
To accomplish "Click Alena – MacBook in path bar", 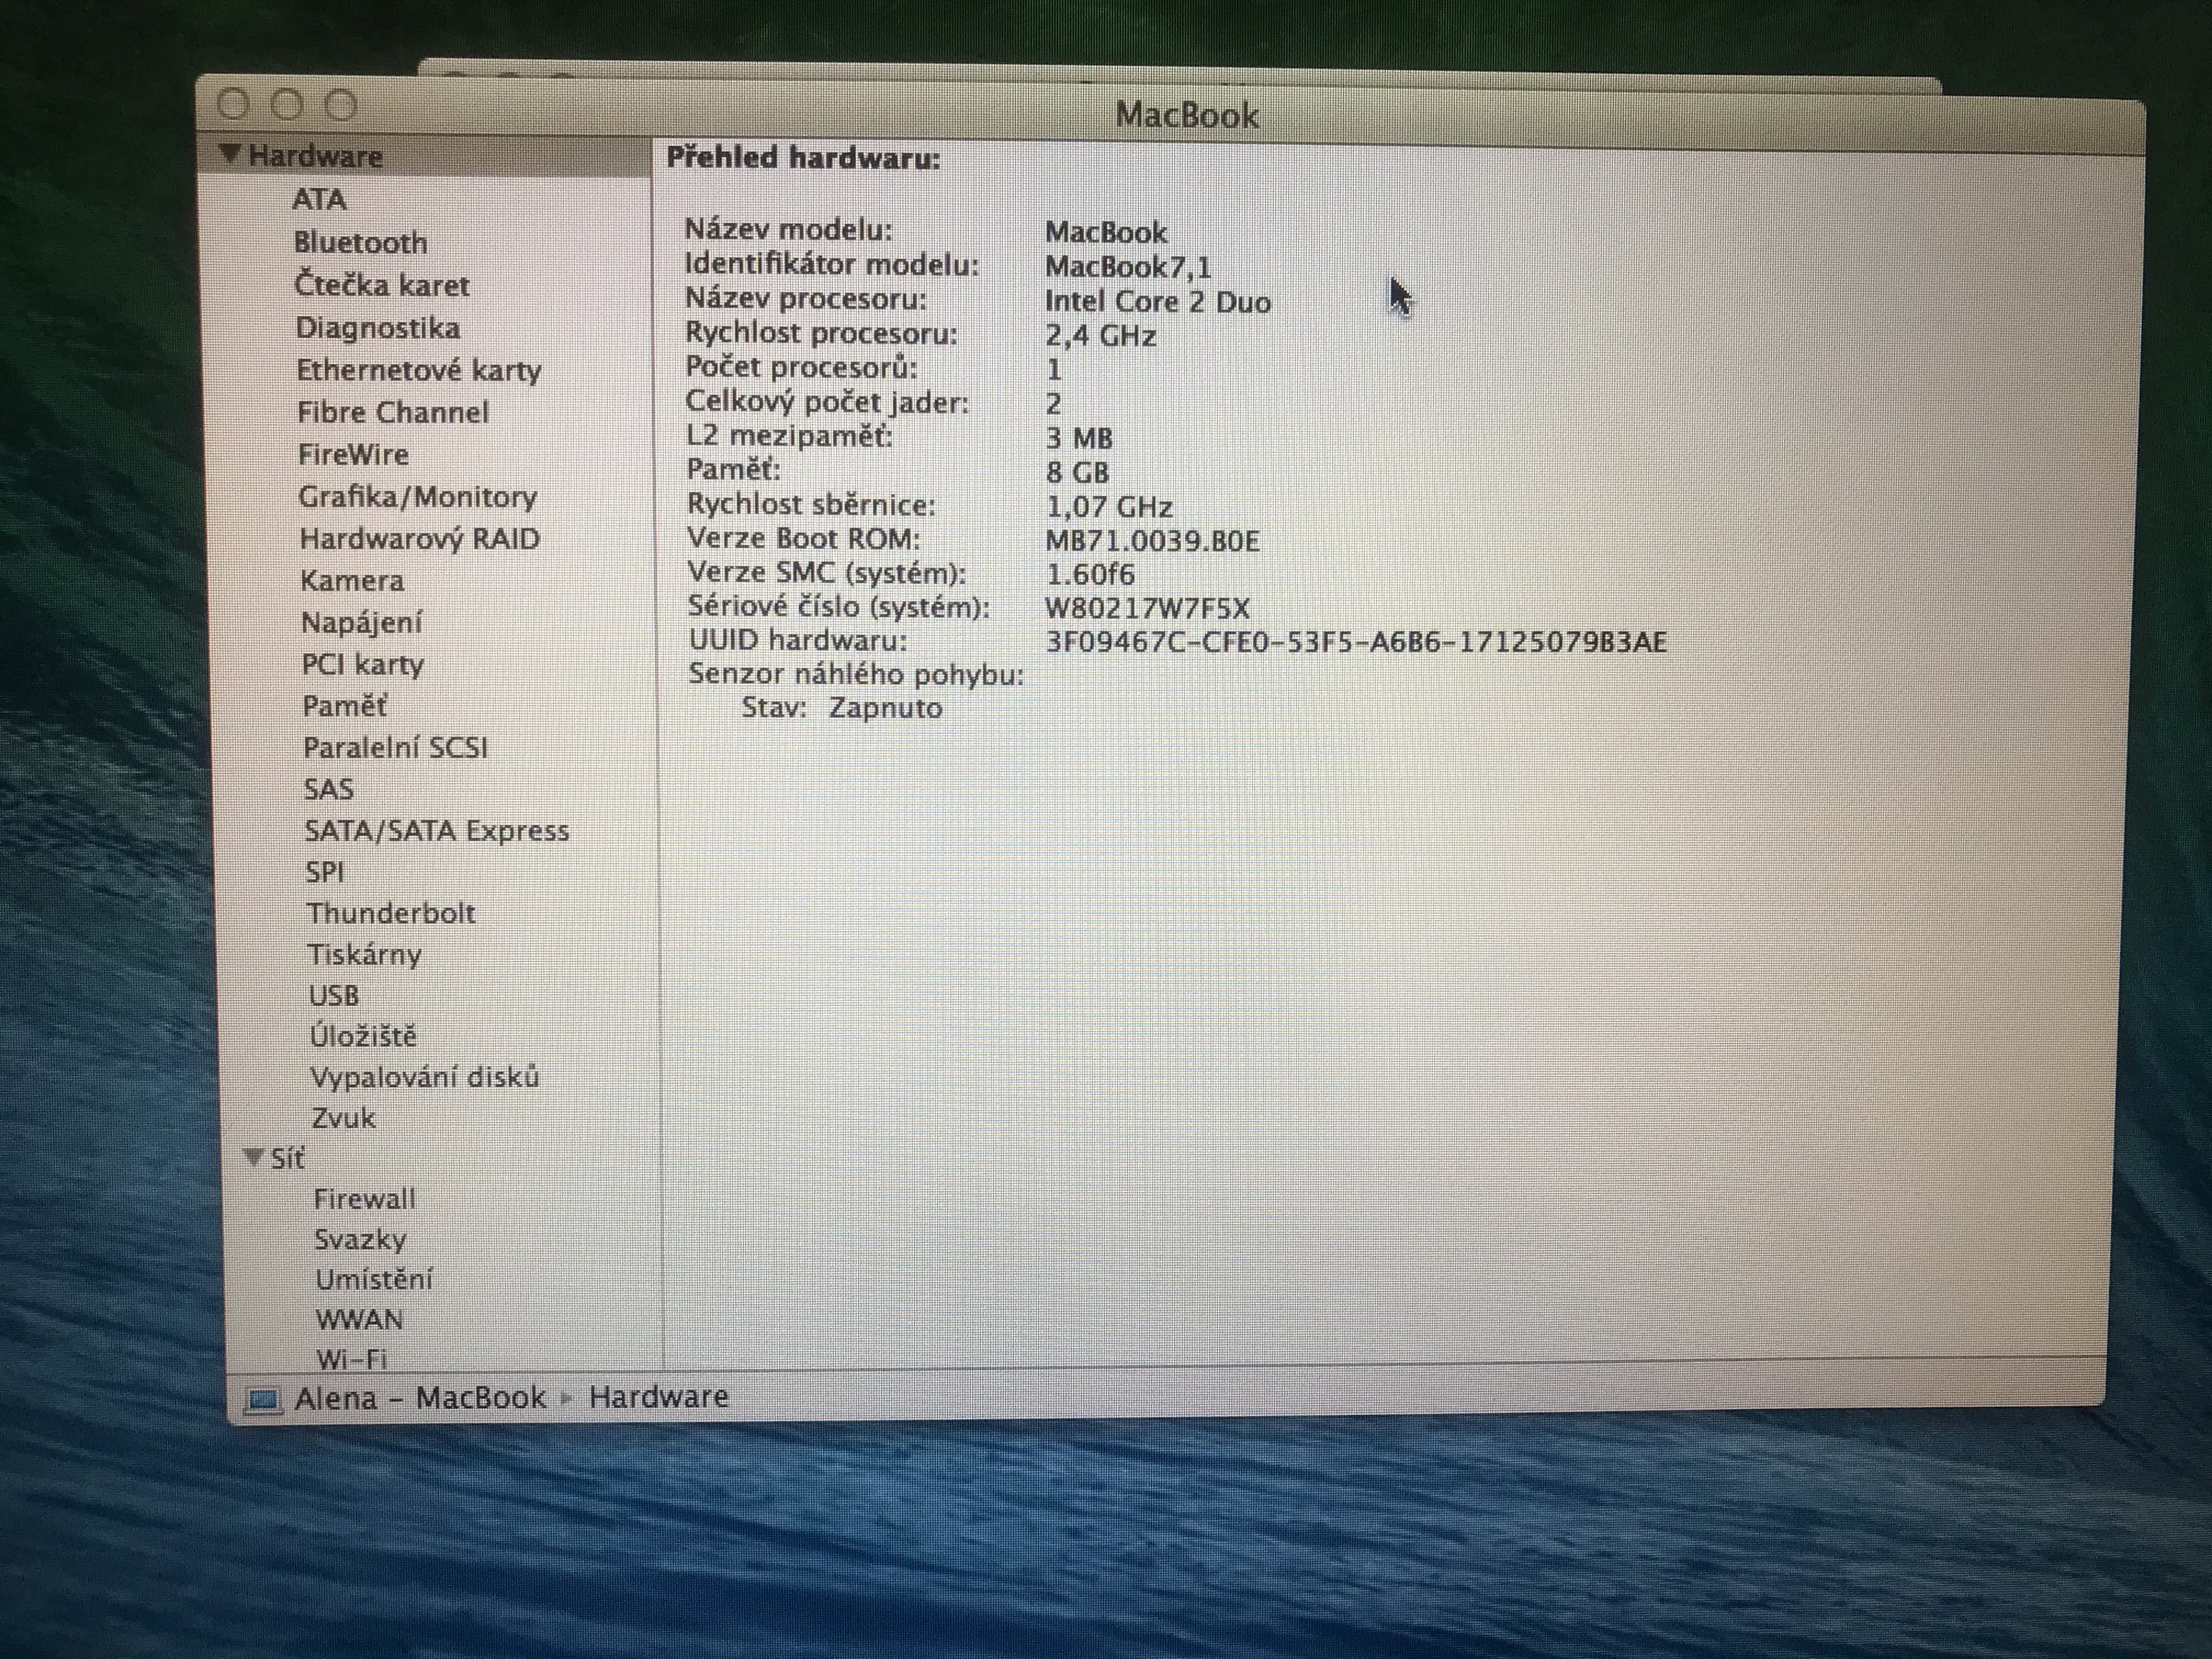I will tap(420, 1398).
